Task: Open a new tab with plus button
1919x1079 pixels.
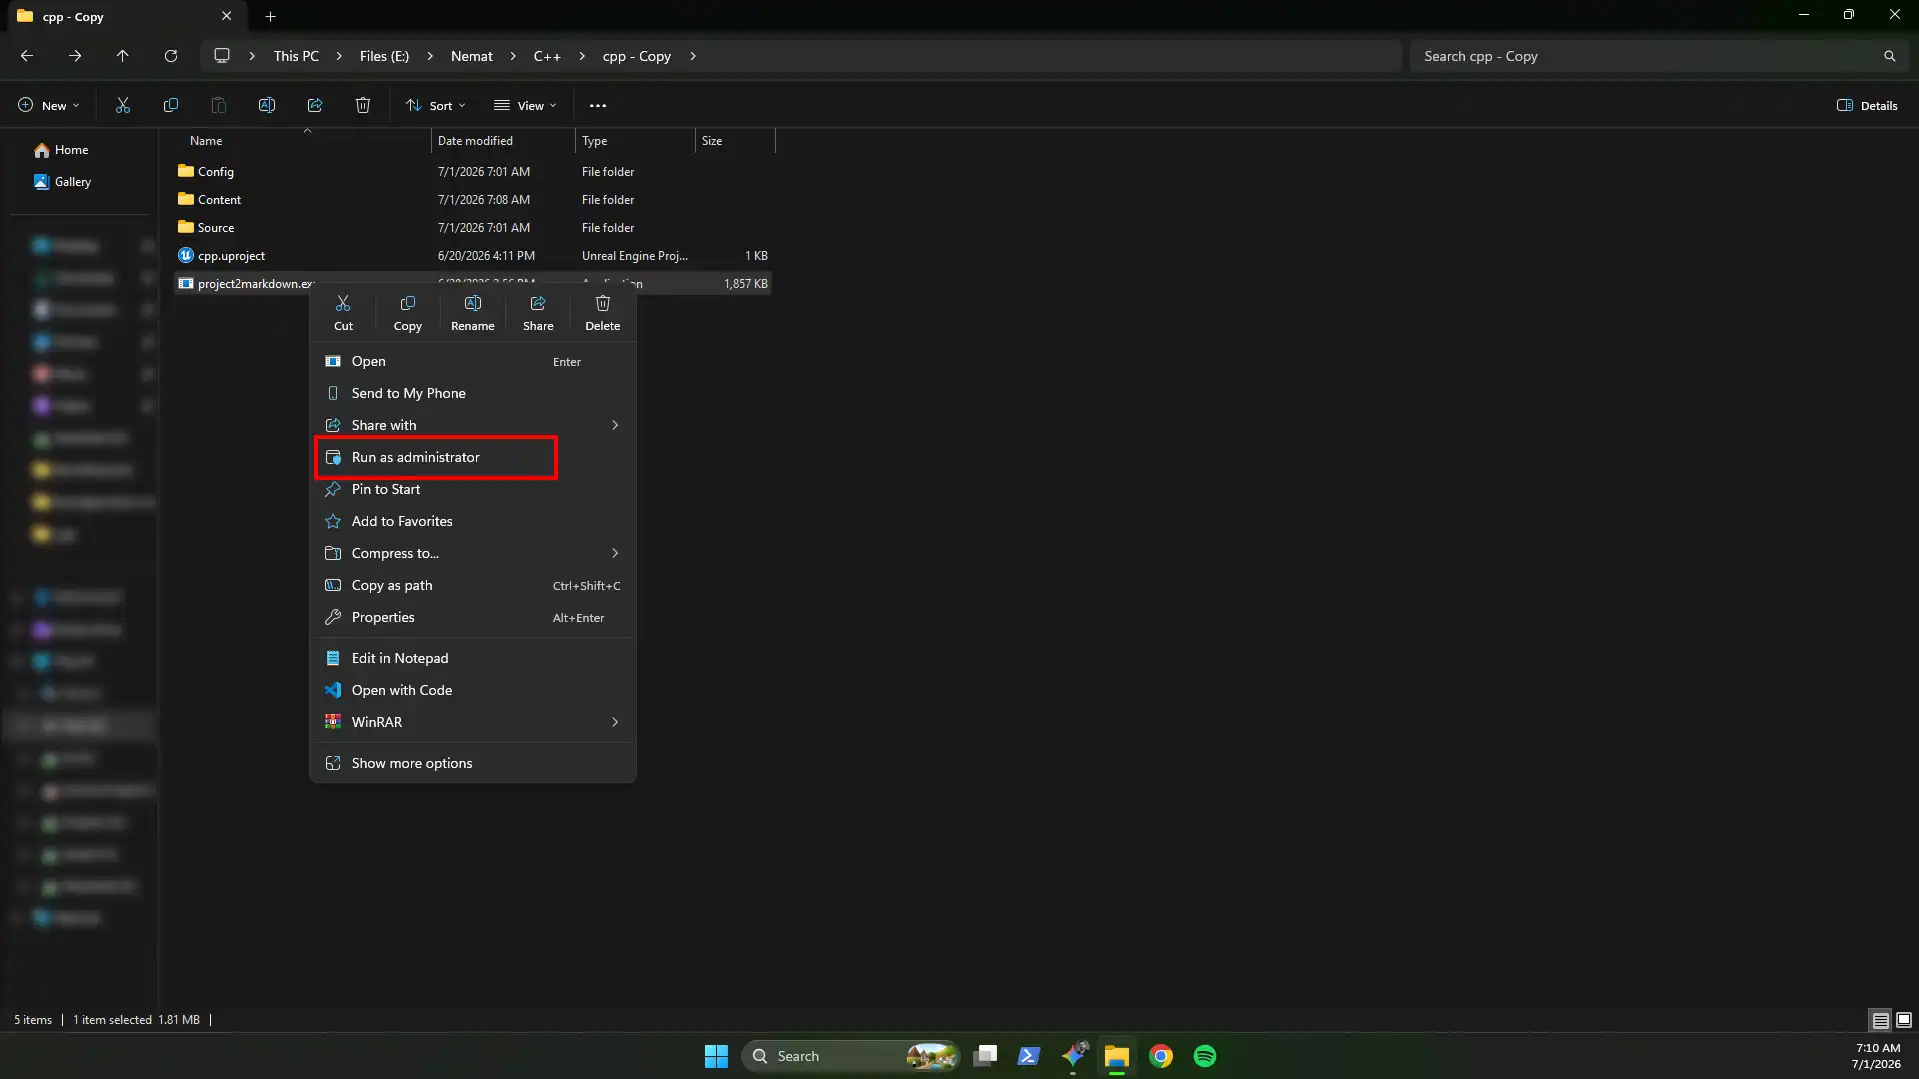Action: (270, 16)
